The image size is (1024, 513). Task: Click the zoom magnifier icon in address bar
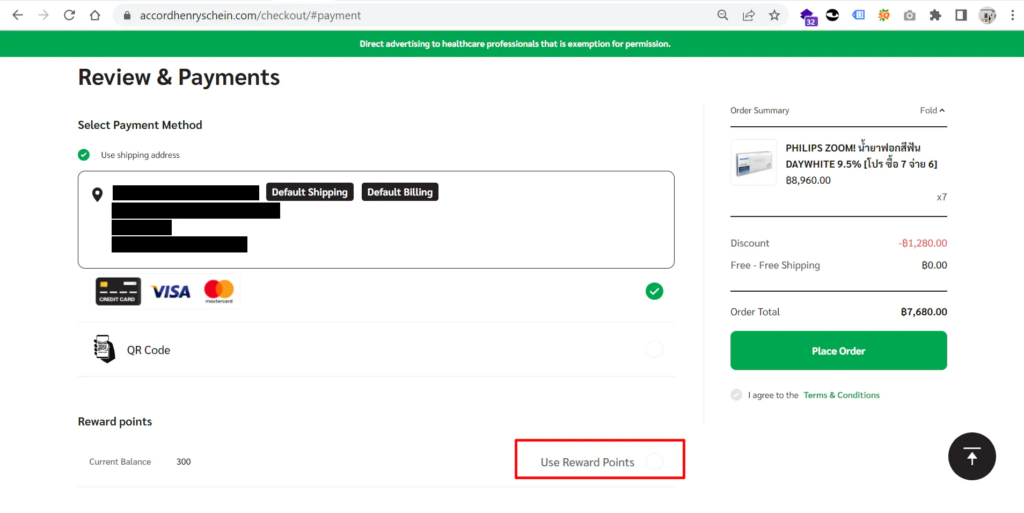(x=723, y=15)
